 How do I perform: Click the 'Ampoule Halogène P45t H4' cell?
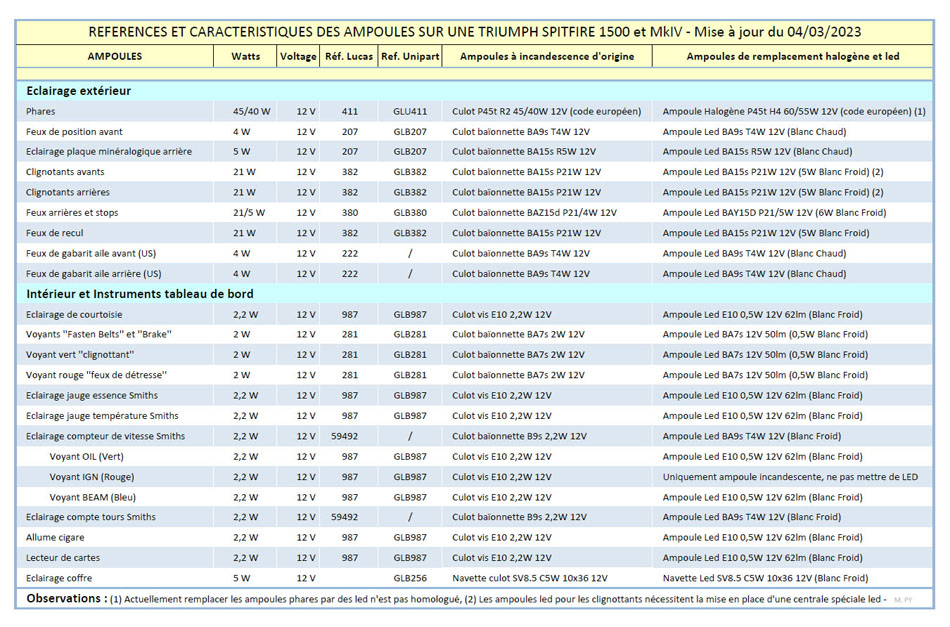(794, 112)
